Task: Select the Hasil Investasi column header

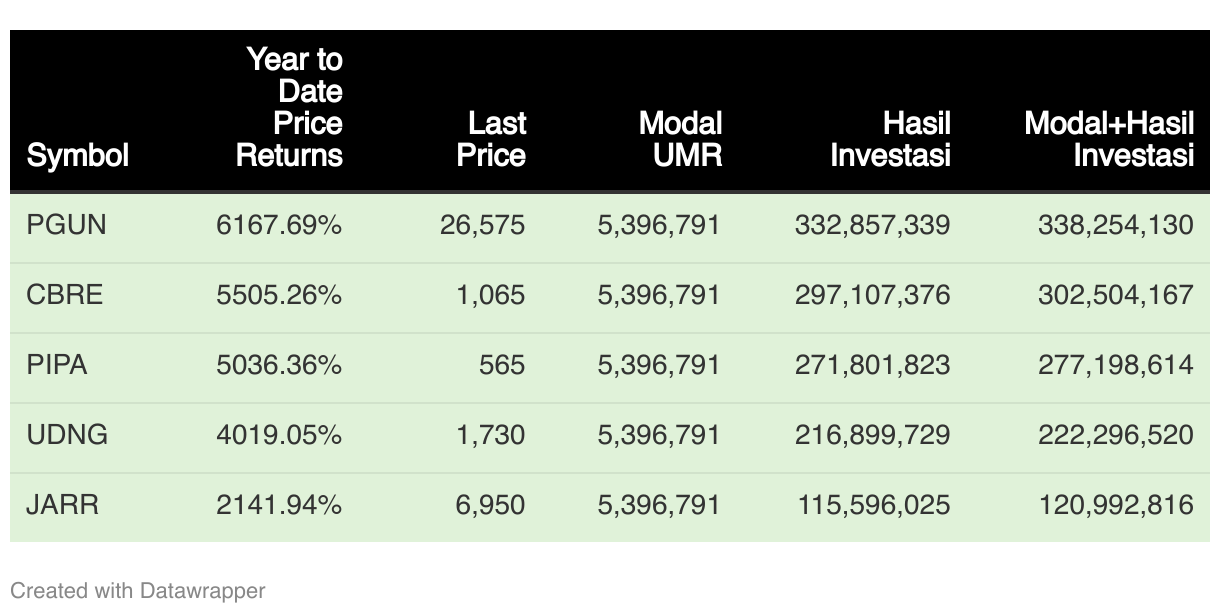Action: 890,139
